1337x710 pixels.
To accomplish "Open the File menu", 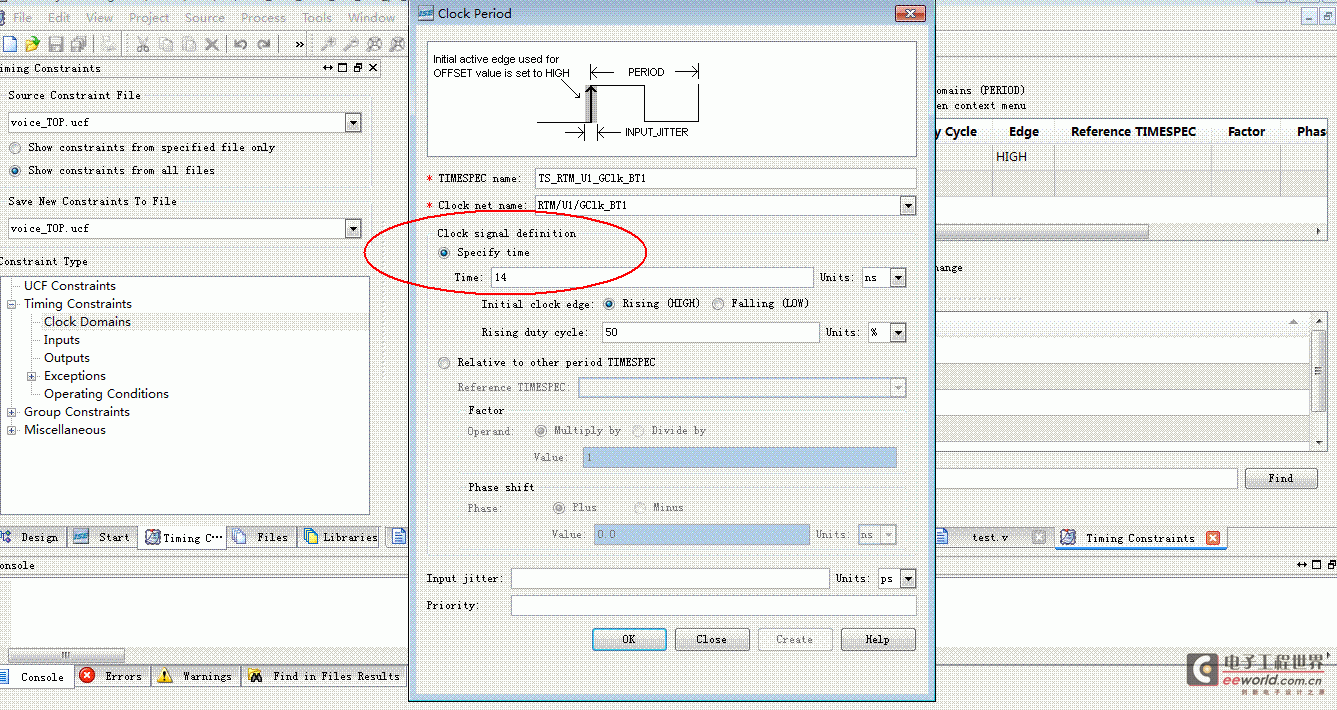I will point(22,17).
